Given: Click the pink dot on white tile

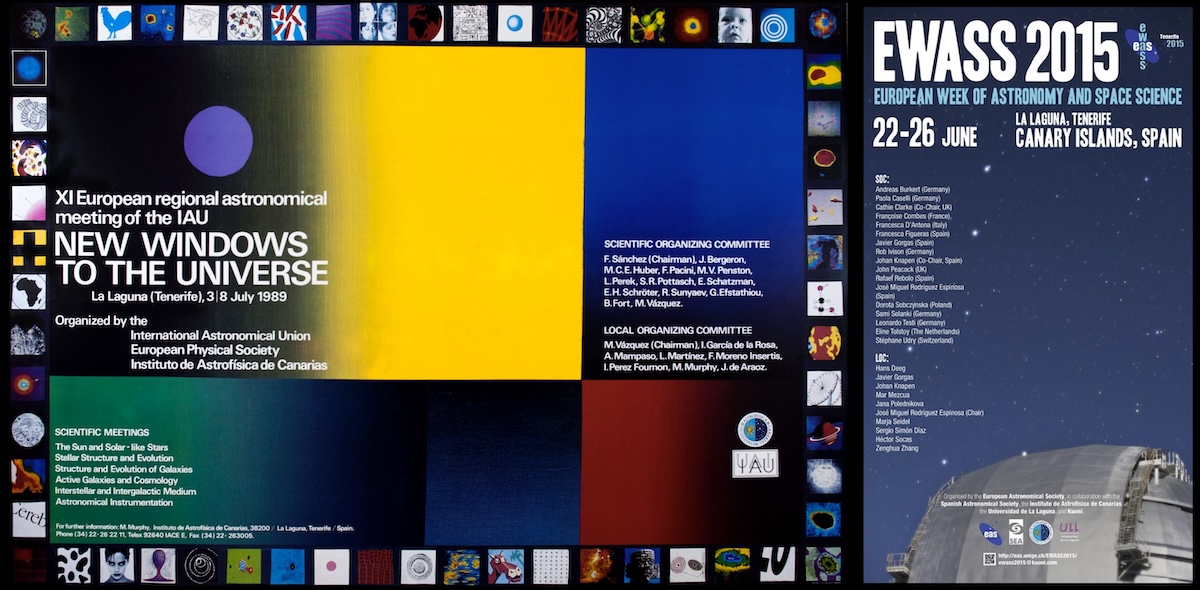Looking at the screenshot, I should [x=331, y=566].
